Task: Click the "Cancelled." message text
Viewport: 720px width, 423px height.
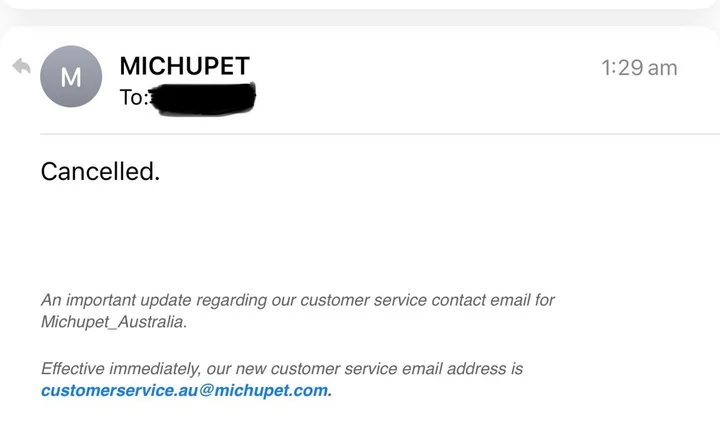Action: pyautogui.click(x=100, y=172)
